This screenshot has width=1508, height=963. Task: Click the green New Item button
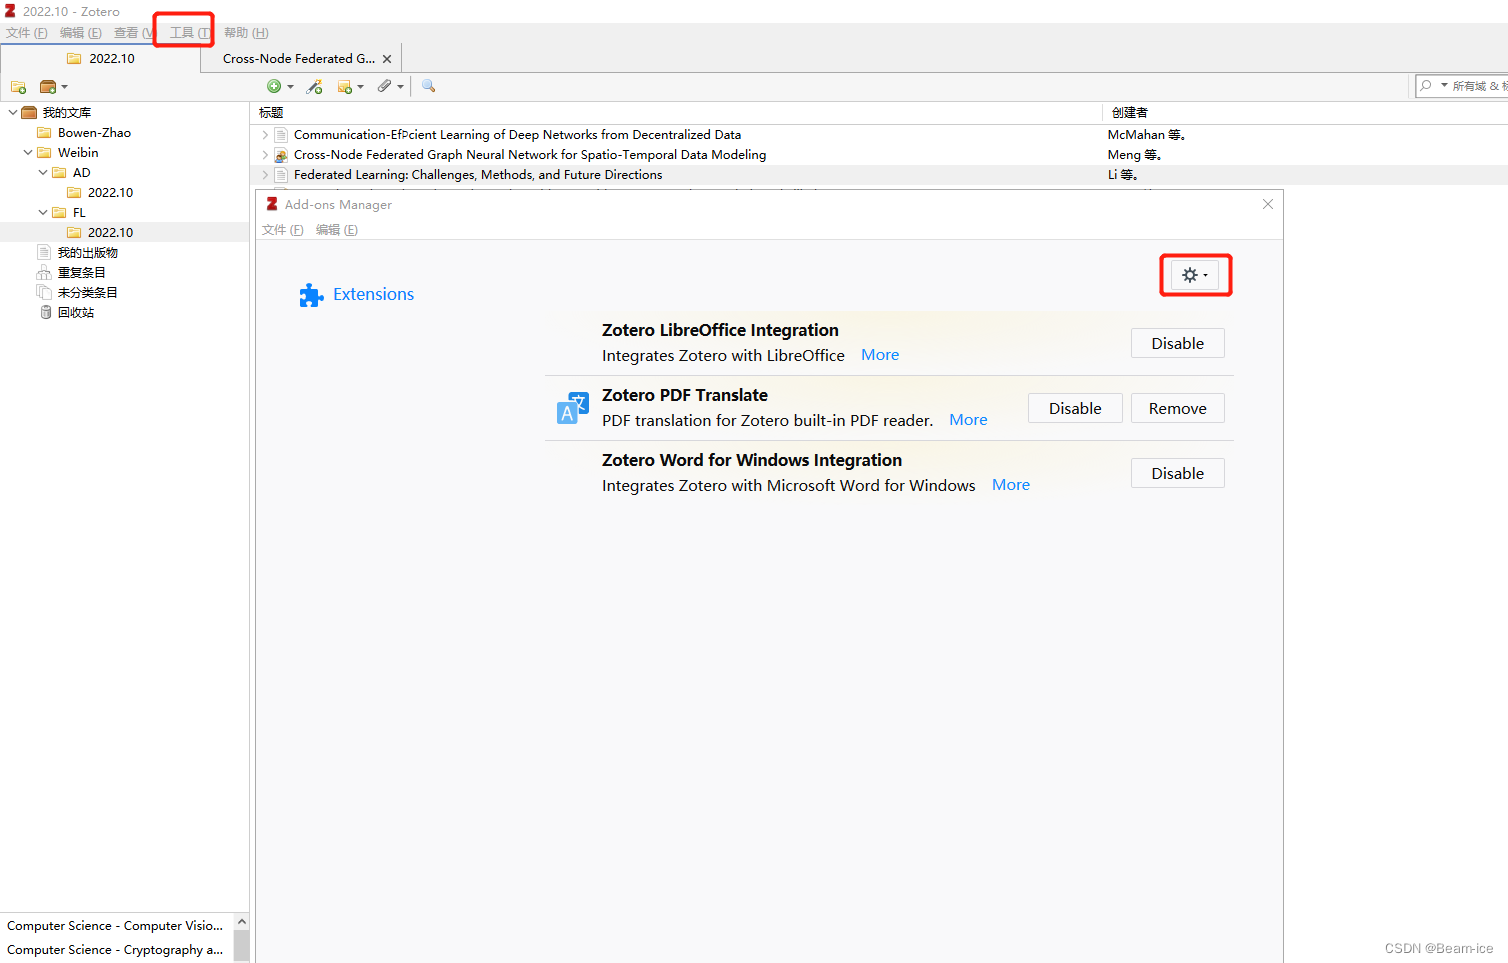[274, 86]
